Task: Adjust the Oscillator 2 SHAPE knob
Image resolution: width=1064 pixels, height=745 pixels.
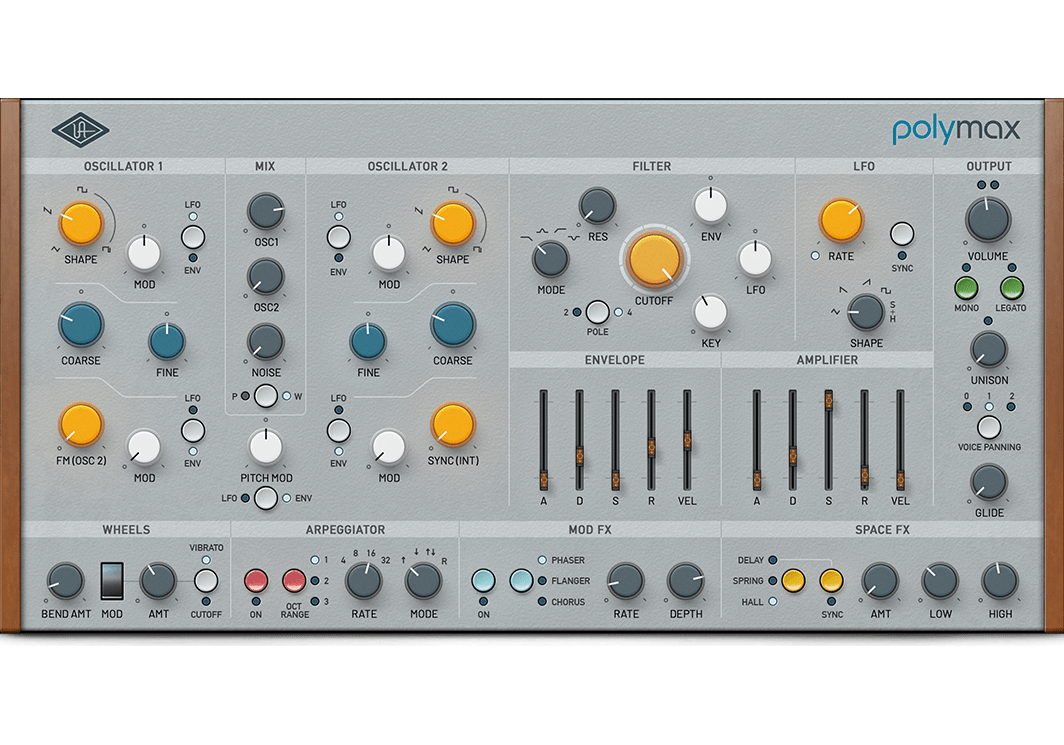Action: point(453,223)
